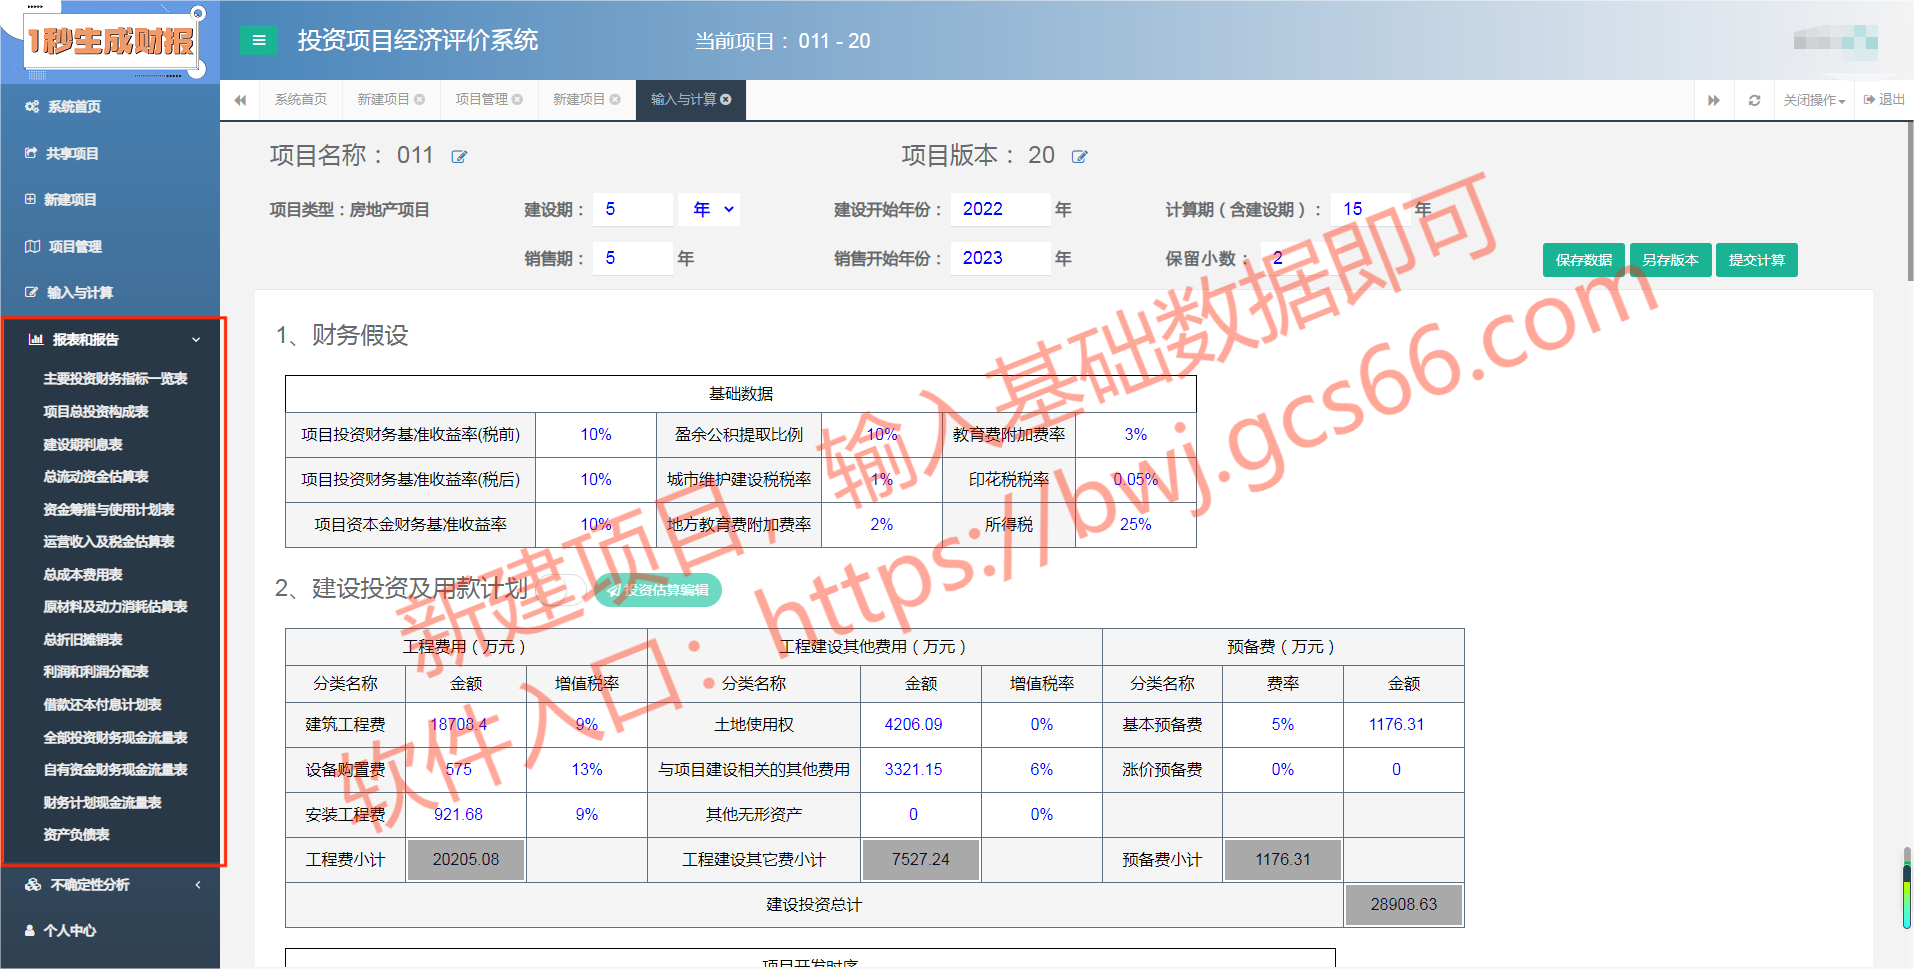Click the 退出 logout icon
1914x969 pixels.
[1868, 99]
